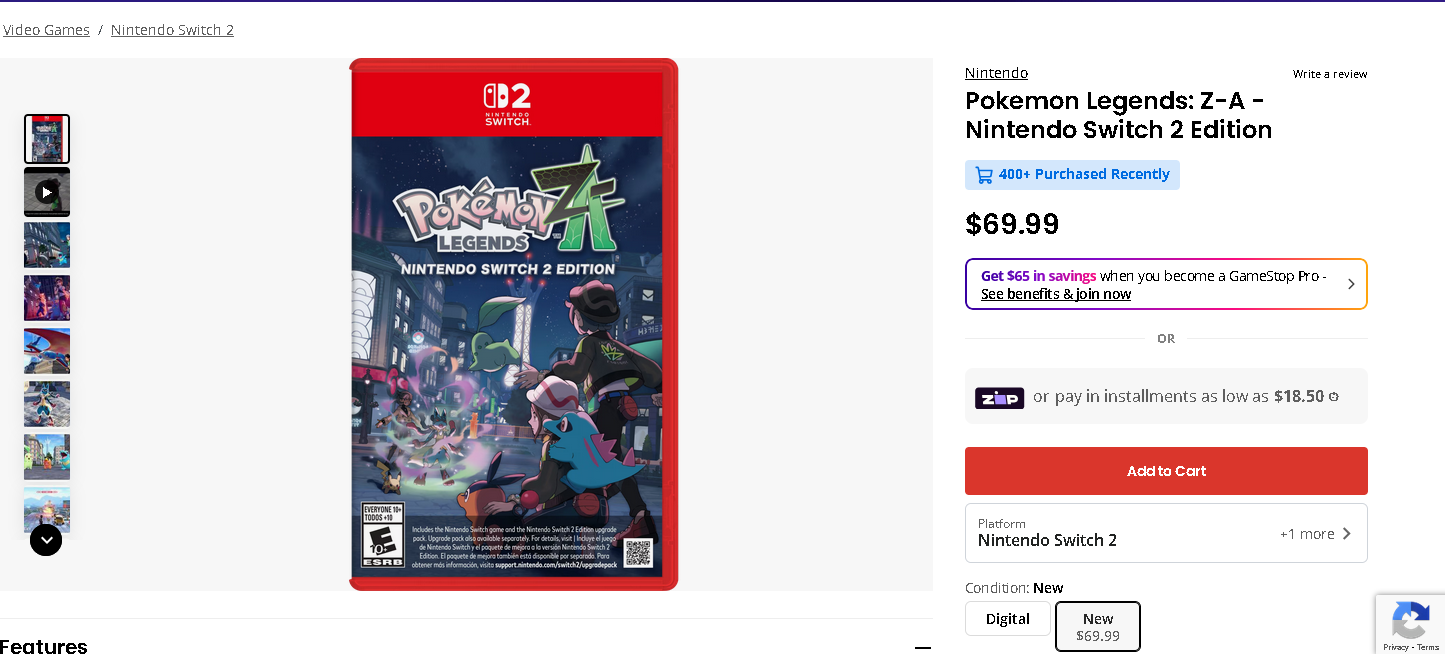Image resolution: width=1445 pixels, height=654 pixels.
Task: Click the Zip payment logo
Action: click(x=999, y=397)
